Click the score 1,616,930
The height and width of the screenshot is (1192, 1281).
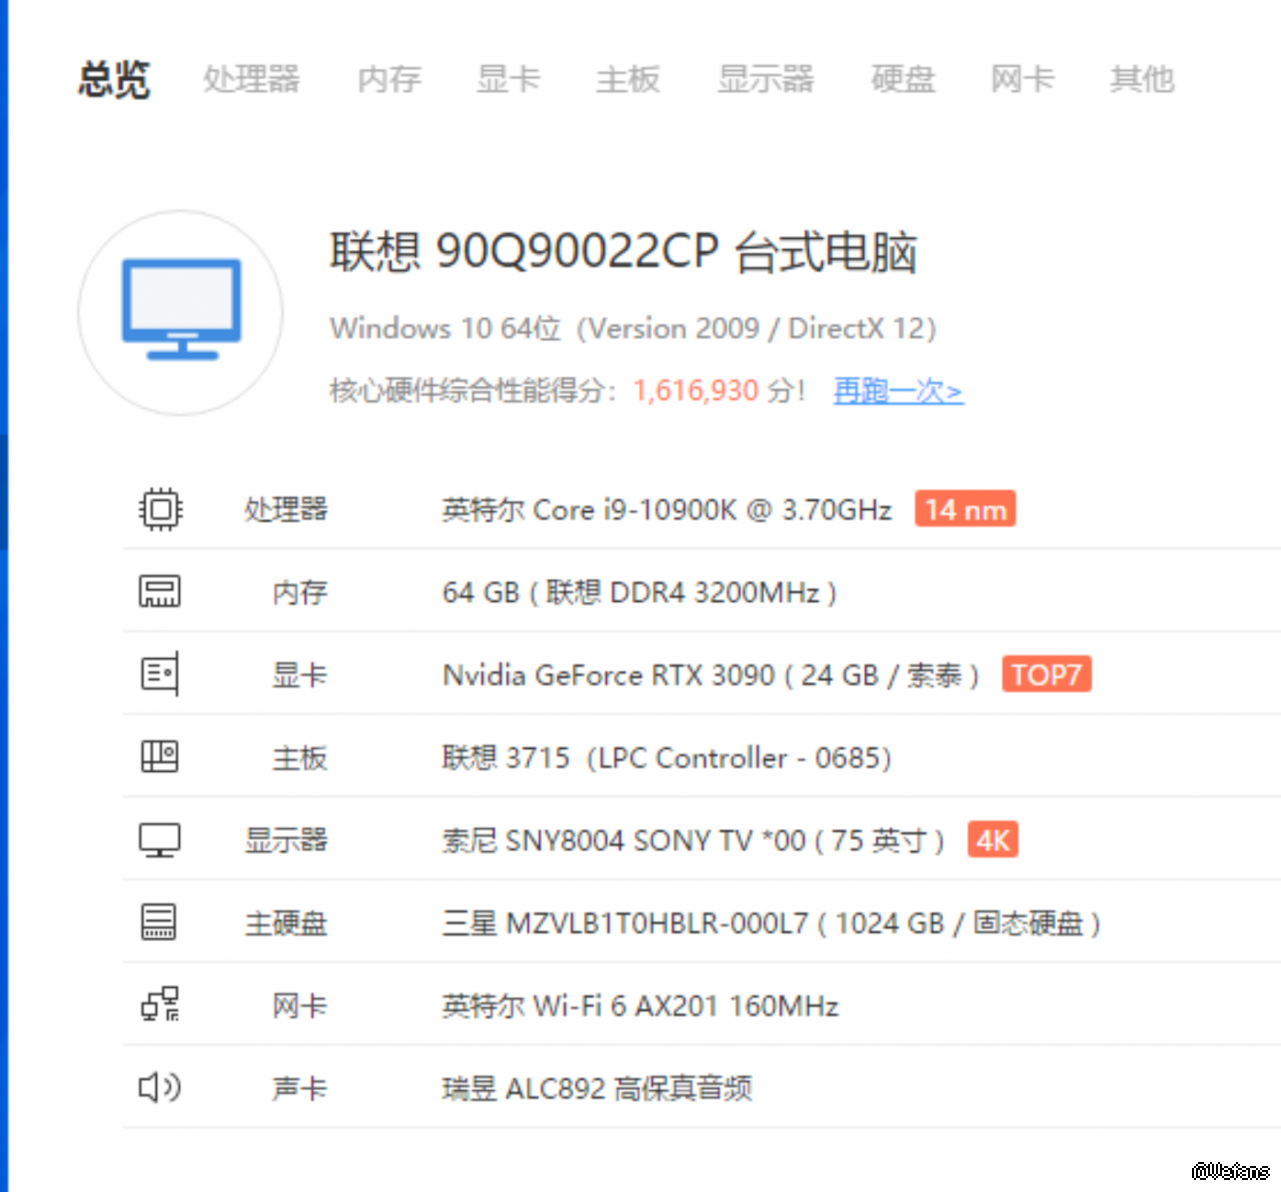coord(695,390)
